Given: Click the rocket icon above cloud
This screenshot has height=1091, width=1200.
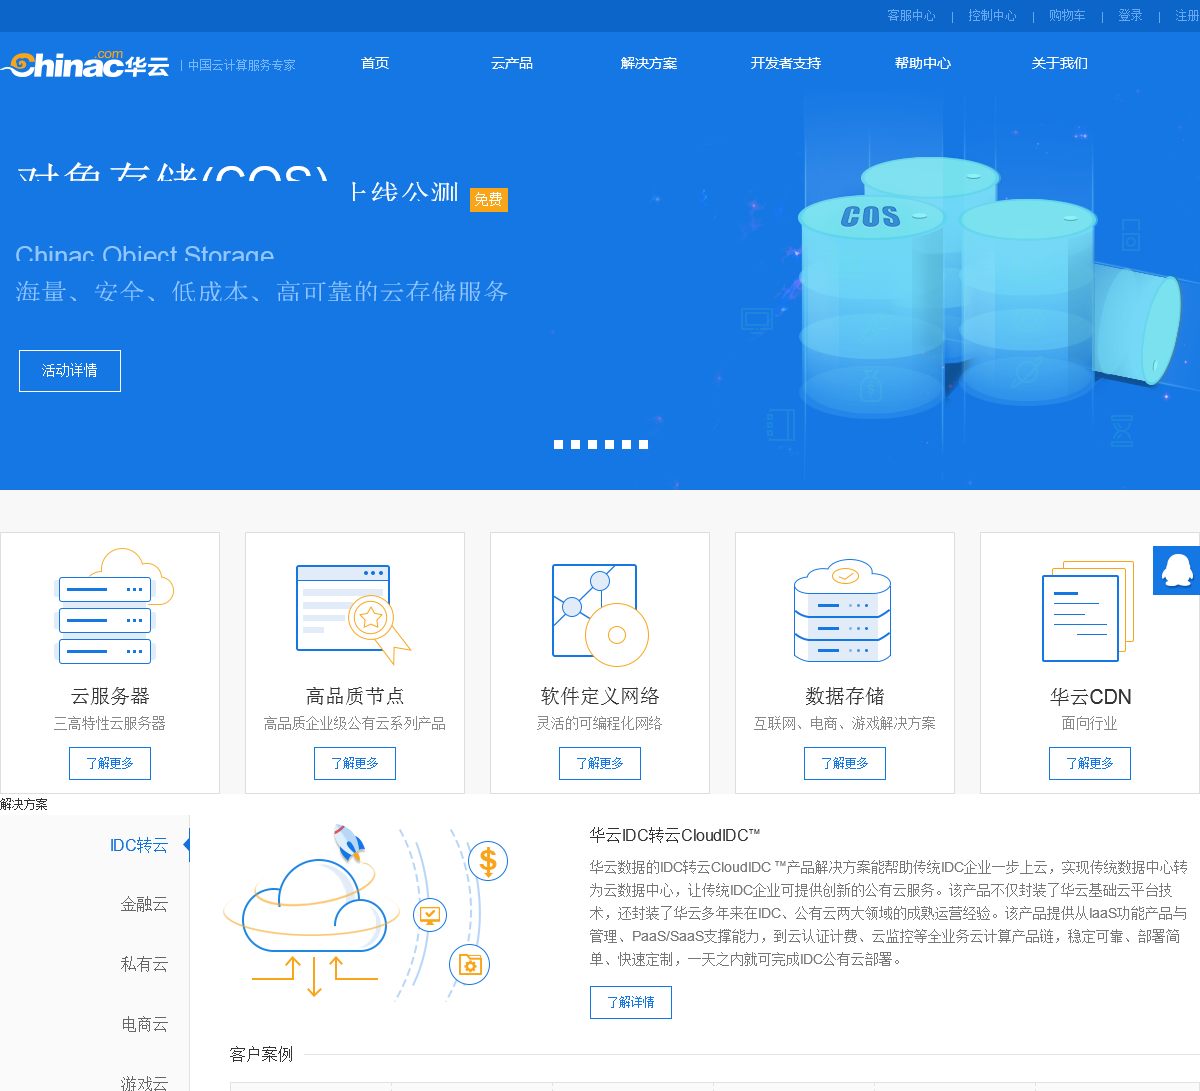Looking at the screenshot, I should tap(349, 843).
